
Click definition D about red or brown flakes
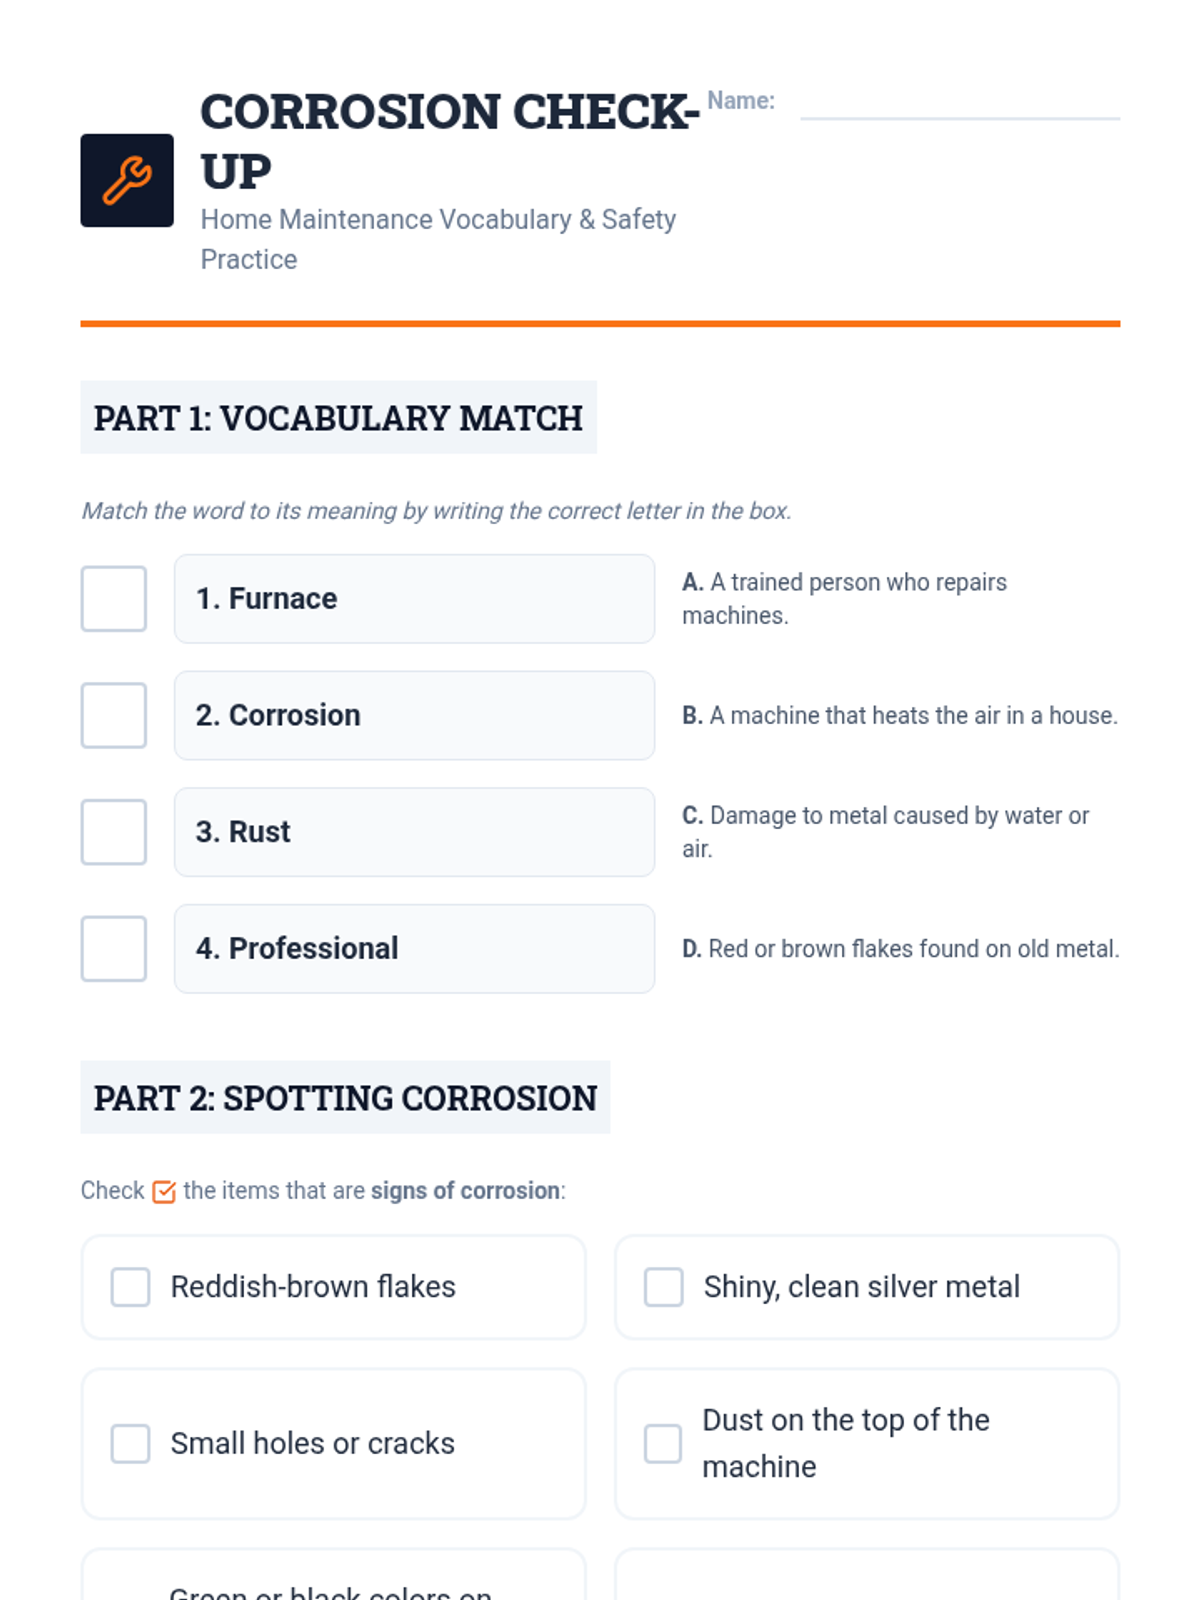pyautogui.click(x=901, y=949)
